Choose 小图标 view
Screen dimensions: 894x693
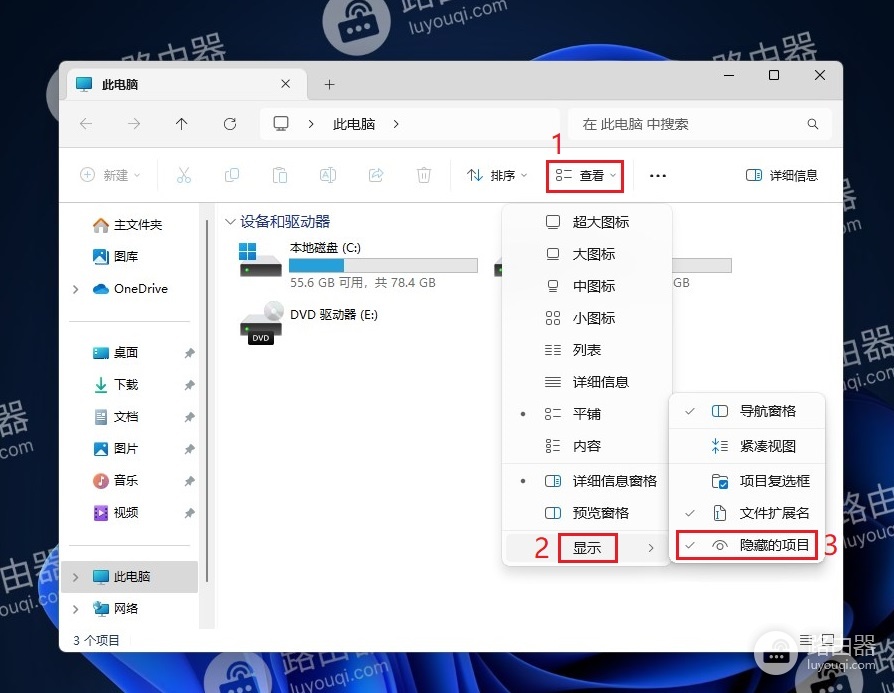point(587,318)
